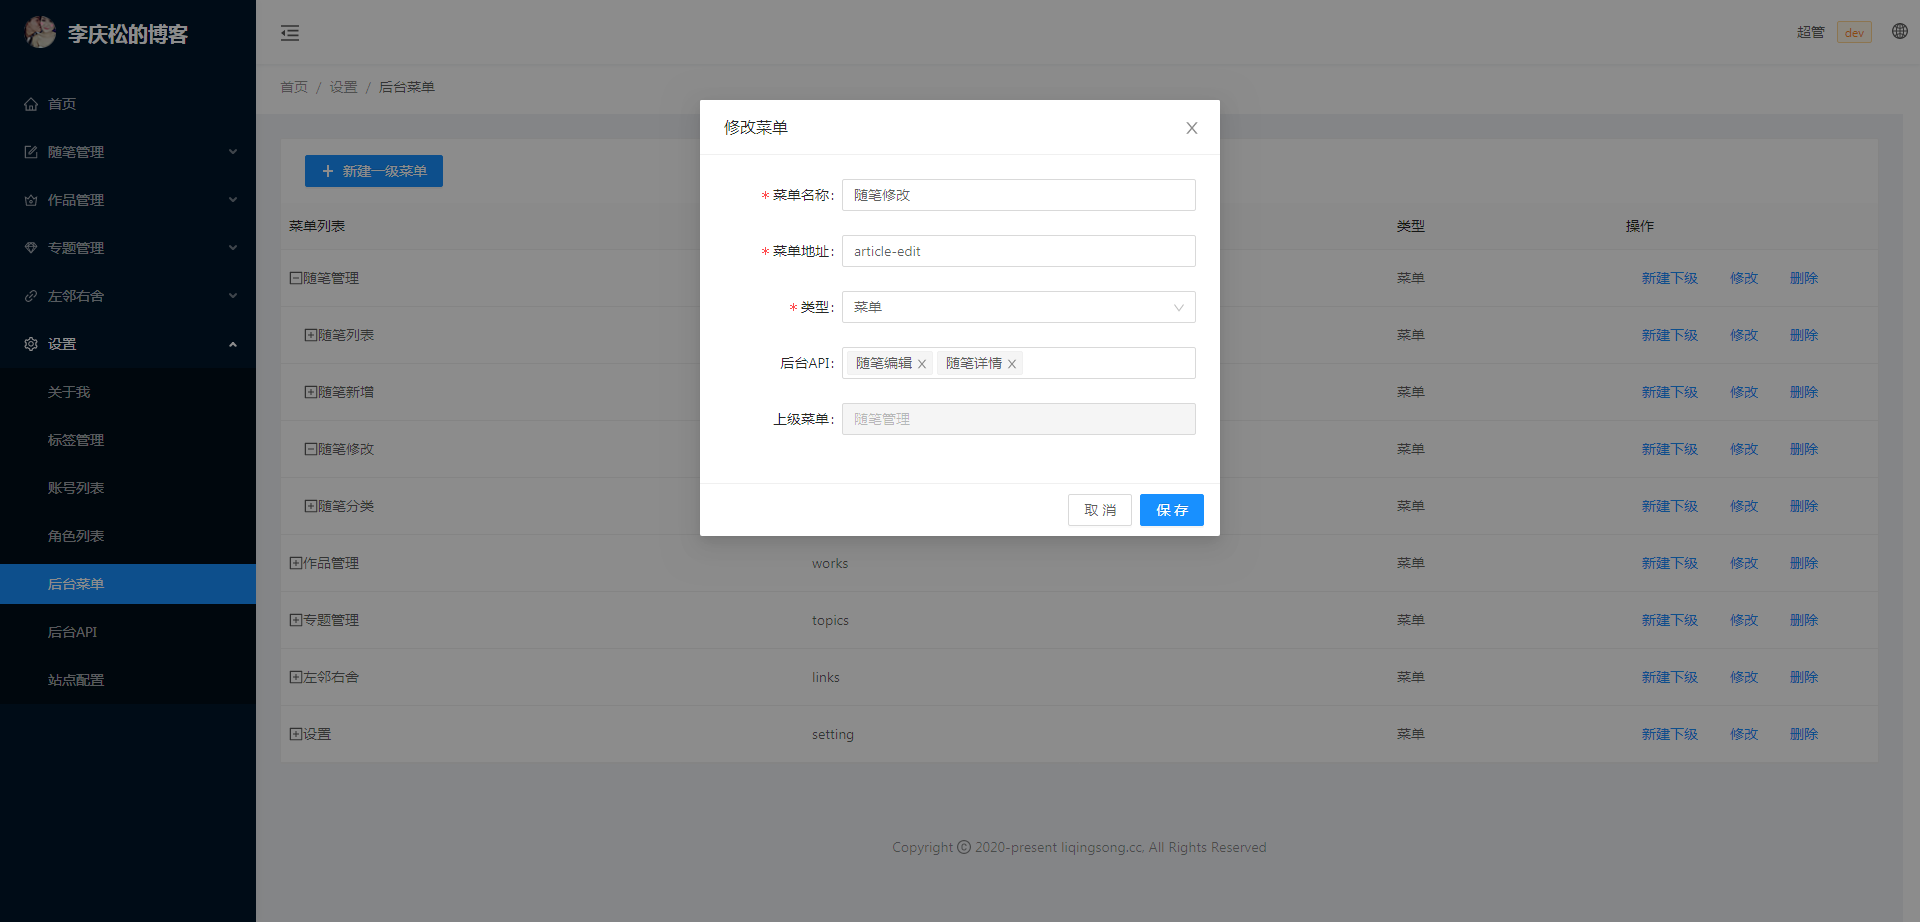
Task: Click the blog avatar logo
Action: click(x=41, y=32)
